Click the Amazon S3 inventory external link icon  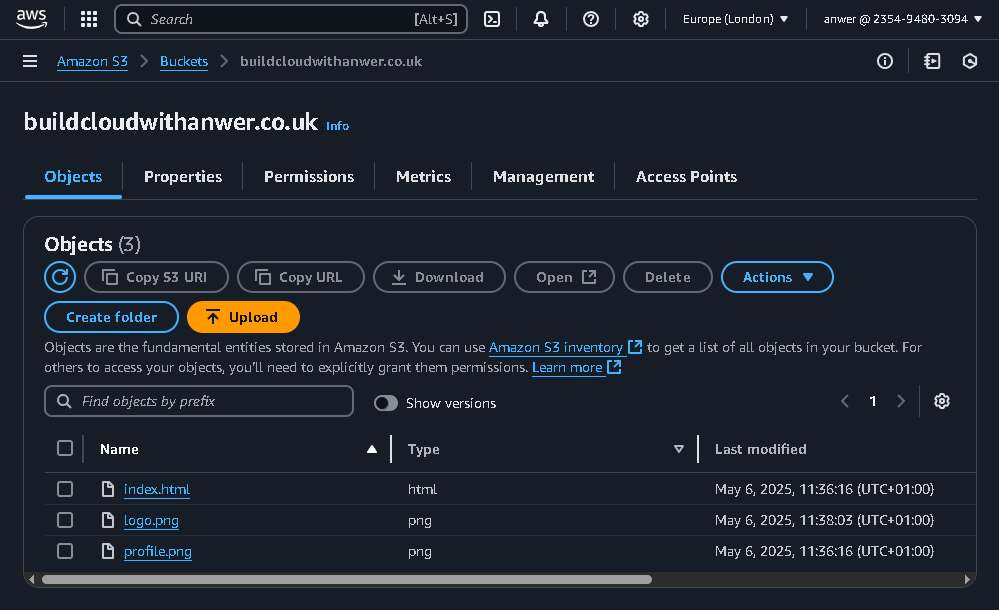point(635,347)
